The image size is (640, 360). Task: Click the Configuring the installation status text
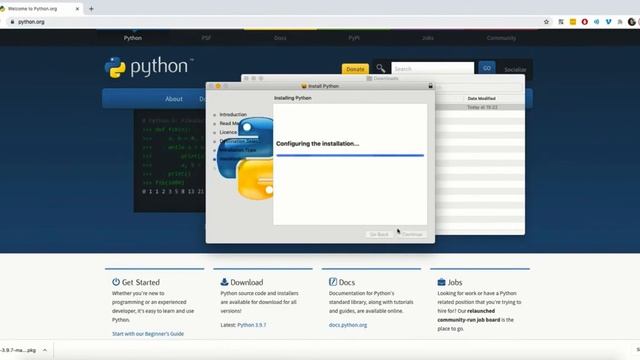318,144
